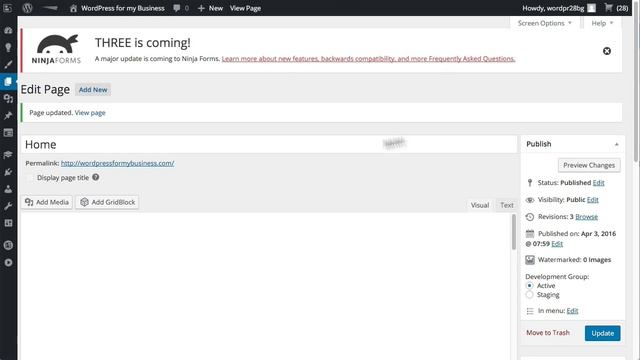Open the Settings grid icon in sidebar
640x360 pixels.
(8, 223)
